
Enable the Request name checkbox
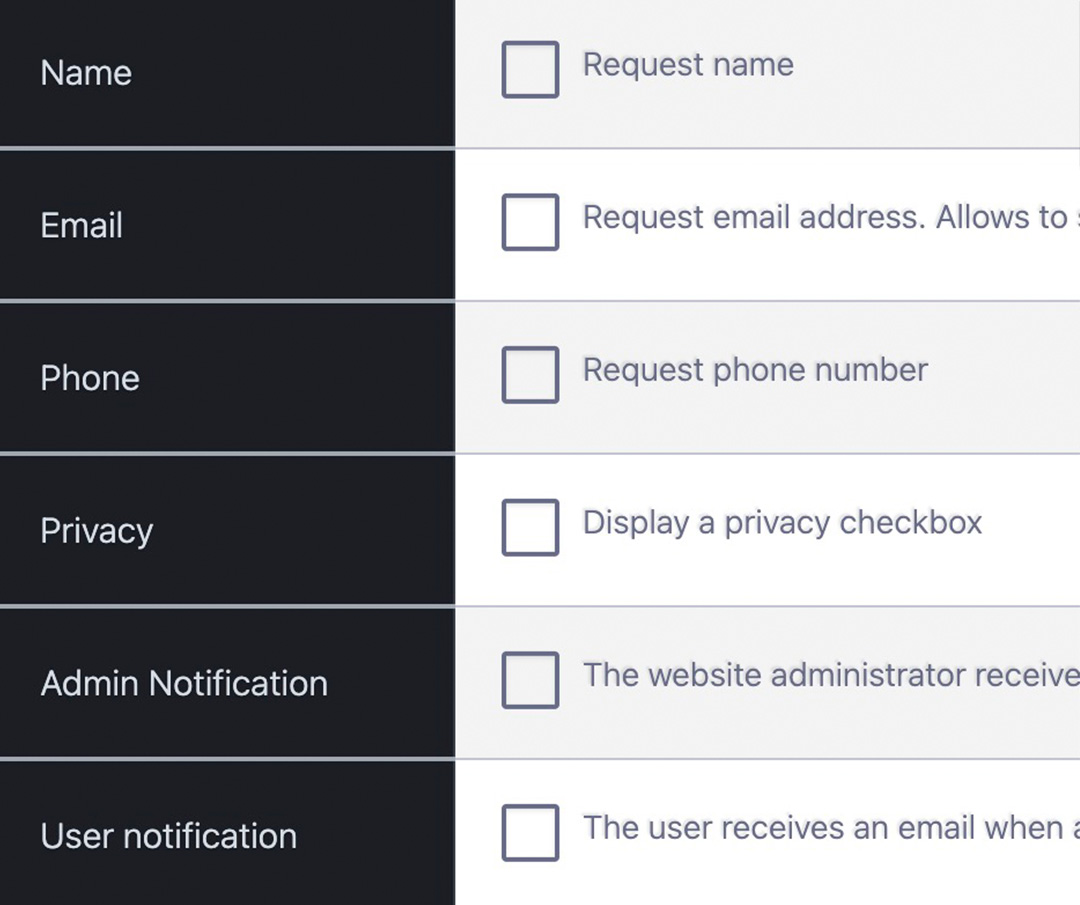[530, 69]
